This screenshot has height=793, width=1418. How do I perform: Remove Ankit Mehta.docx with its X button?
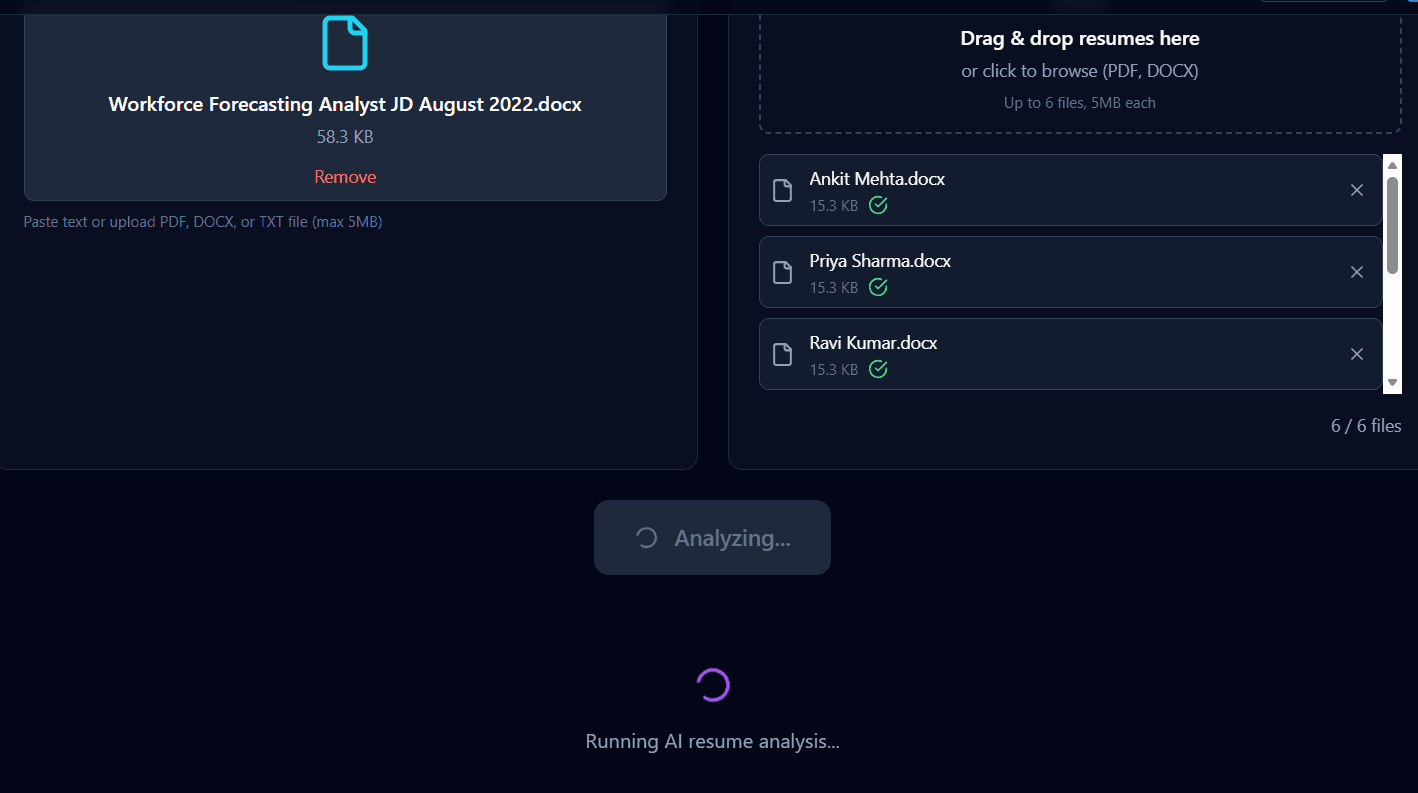1357,190
